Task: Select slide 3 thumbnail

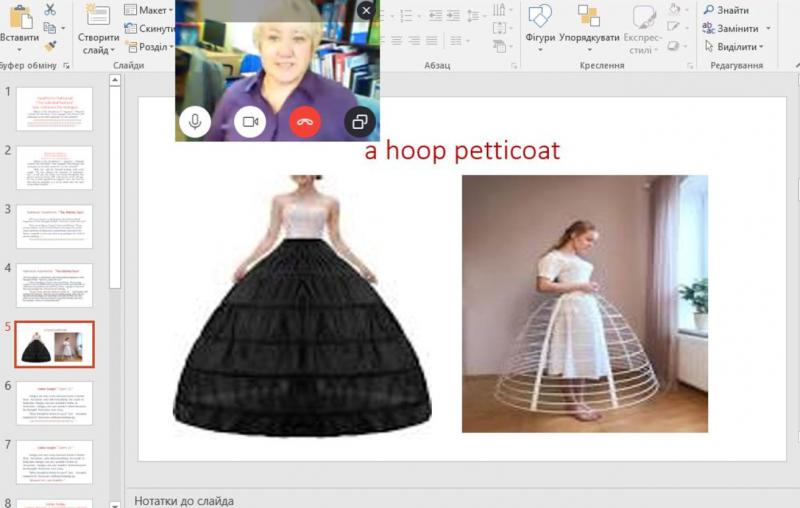Action: [55, 226]
